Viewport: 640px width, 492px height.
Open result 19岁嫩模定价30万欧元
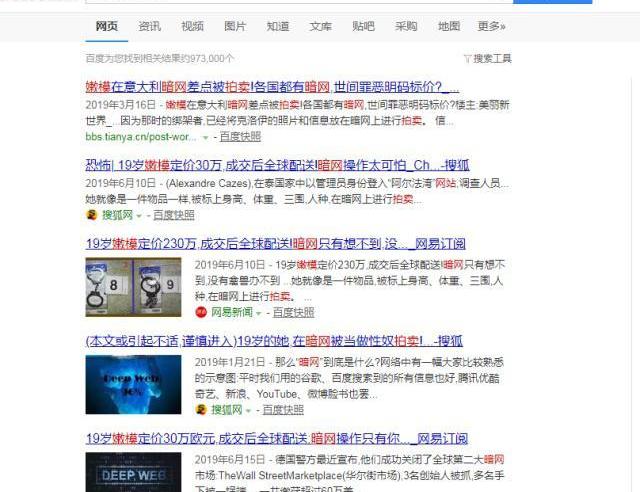point(277,439)
